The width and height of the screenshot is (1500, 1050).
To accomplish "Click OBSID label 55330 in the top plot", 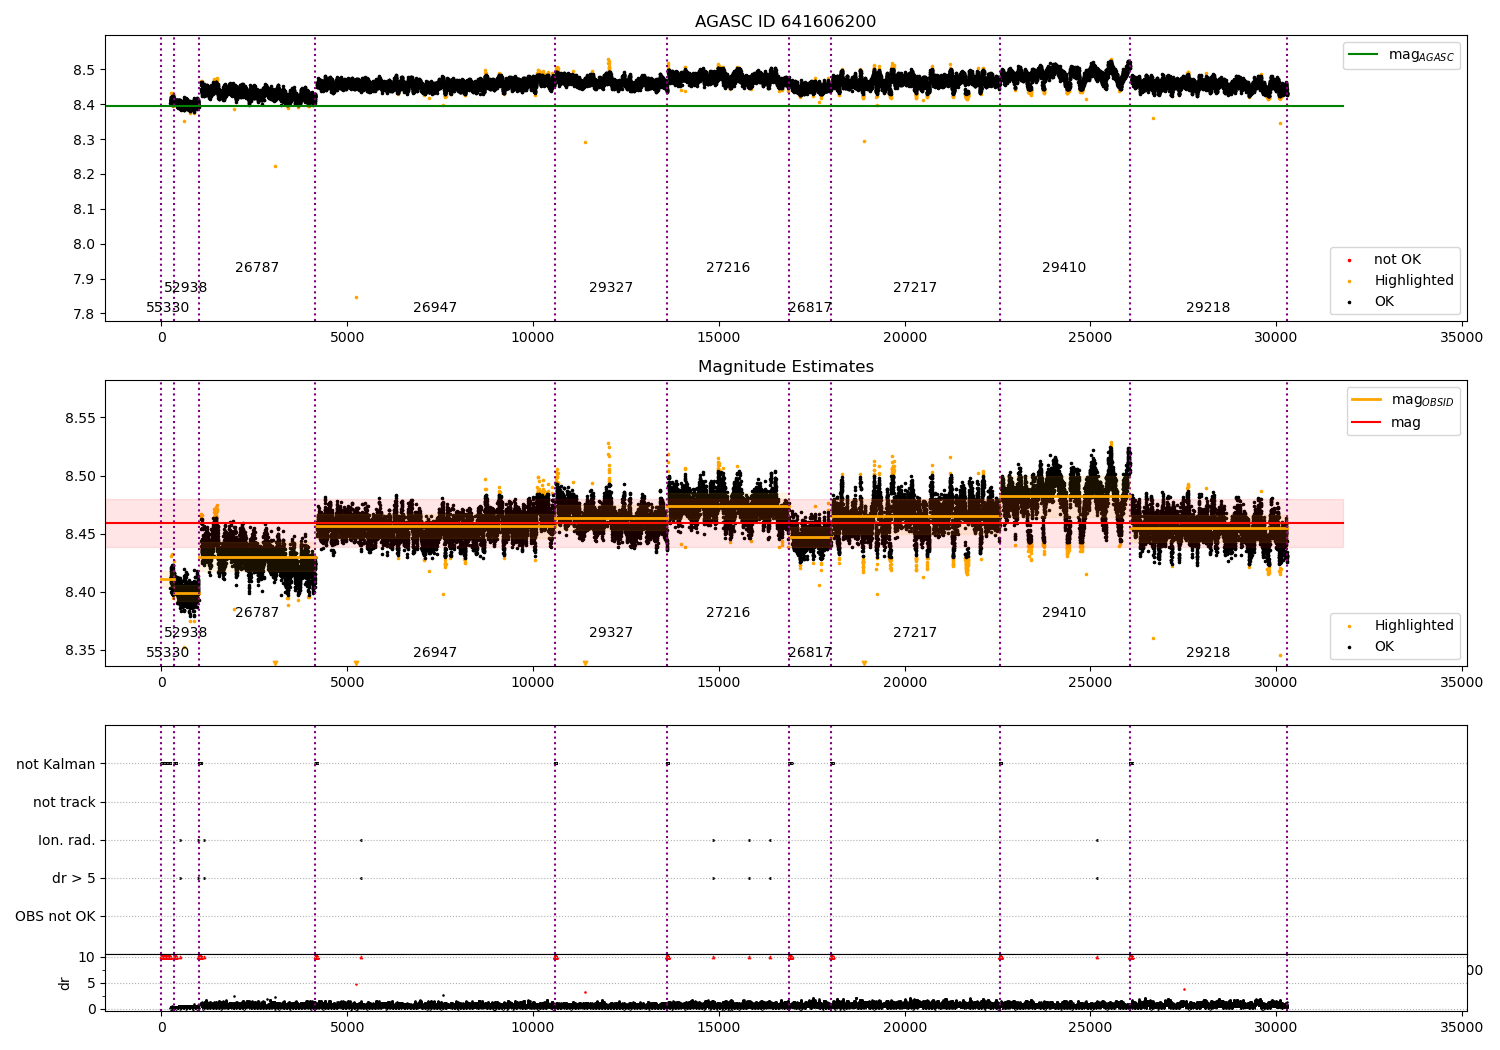I will pos(168,308).
